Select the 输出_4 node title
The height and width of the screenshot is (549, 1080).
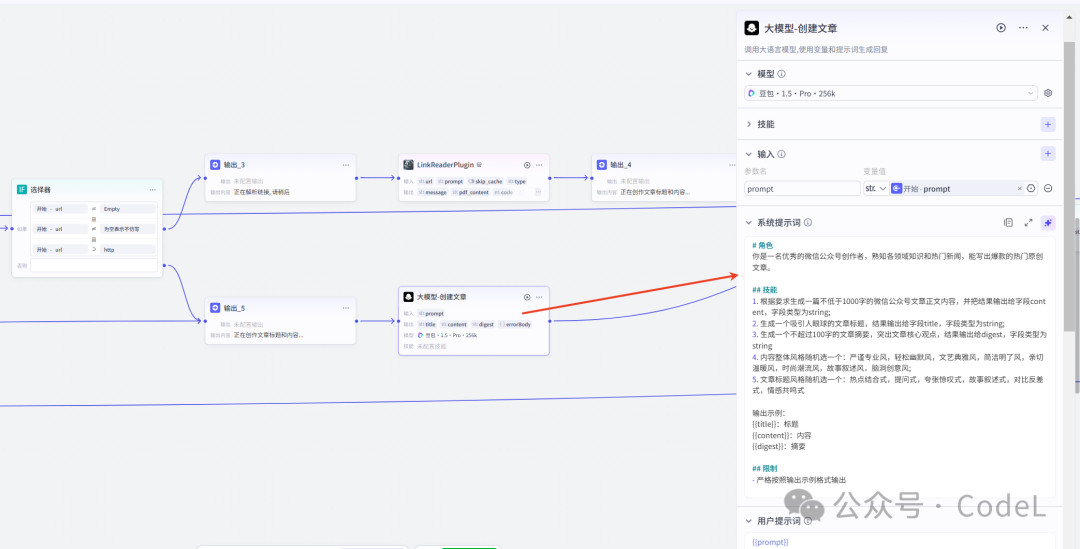click(x=621, y=165)
